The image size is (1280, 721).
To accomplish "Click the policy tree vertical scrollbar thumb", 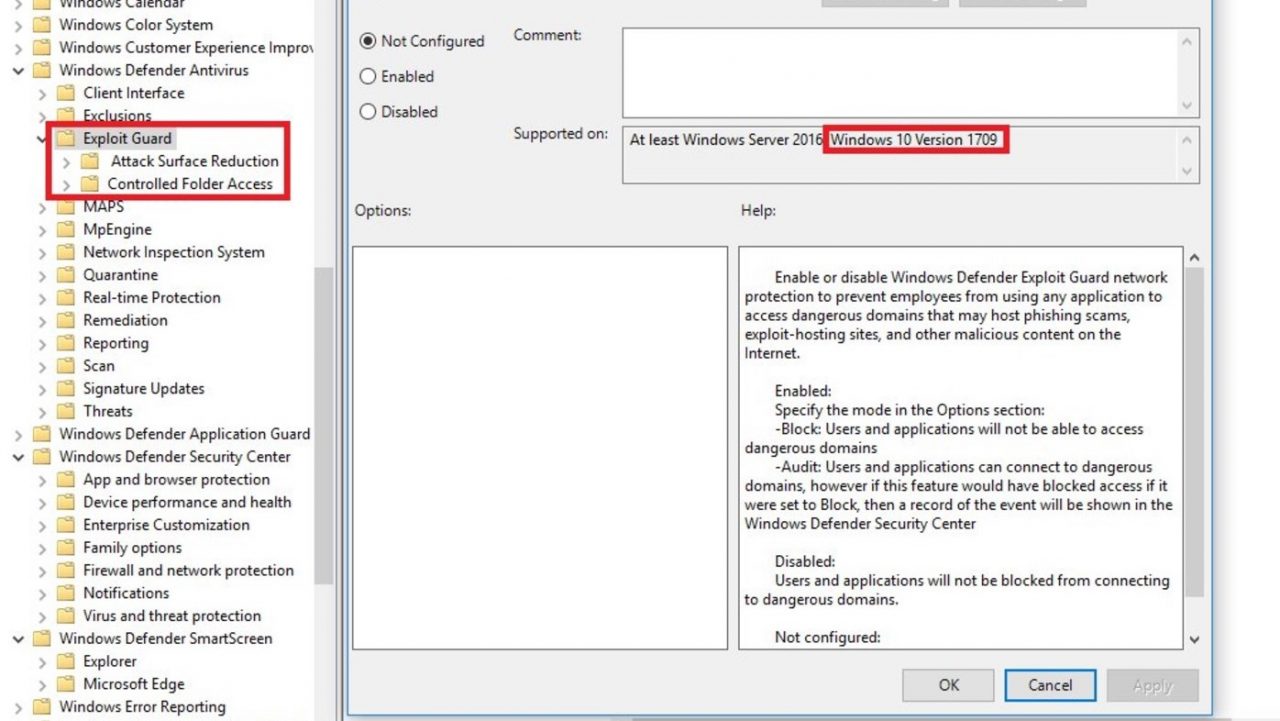I will pyautogui.click(x=324, y=425).
